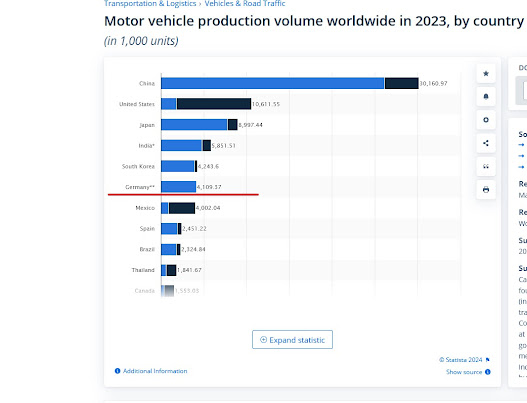This screenshot has width=527, height=403.
Task: Click the Brazil label
Action: point(147,249)
